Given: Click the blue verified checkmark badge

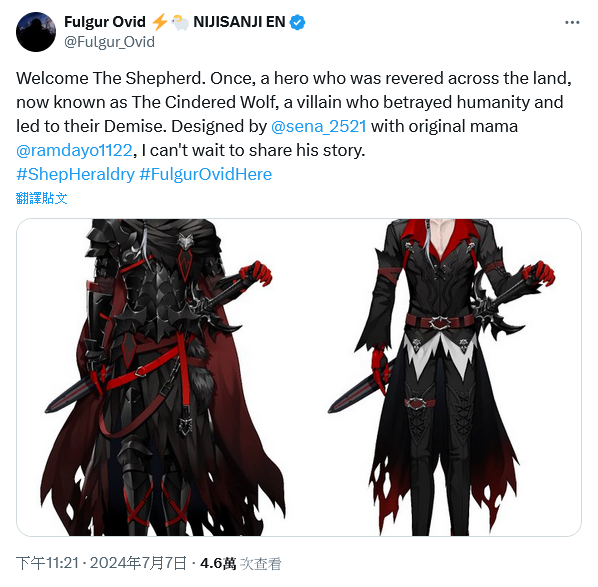Looking at the screenshot, I should tap(297, 23).
